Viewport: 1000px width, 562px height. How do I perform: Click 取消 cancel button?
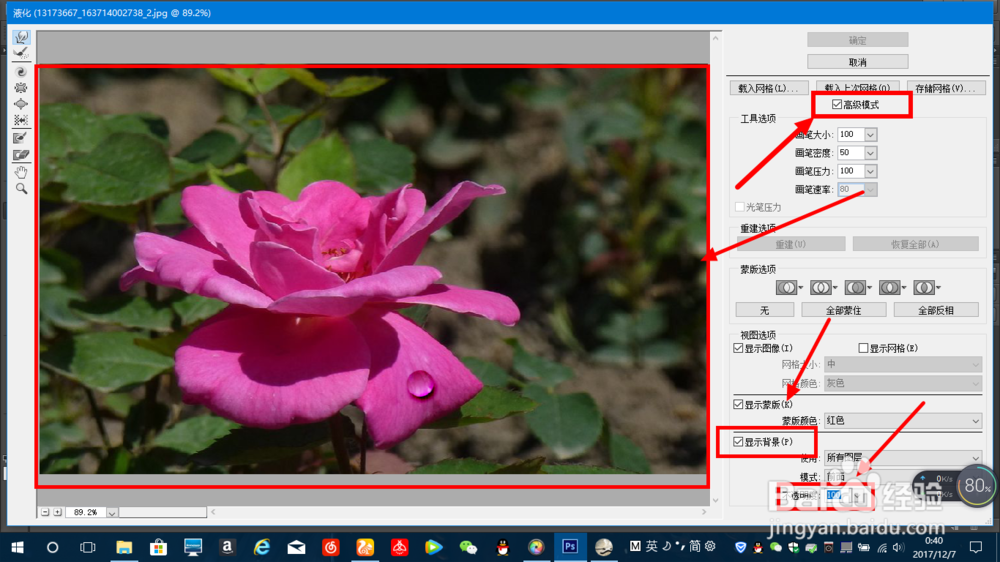tap(858, 62)
